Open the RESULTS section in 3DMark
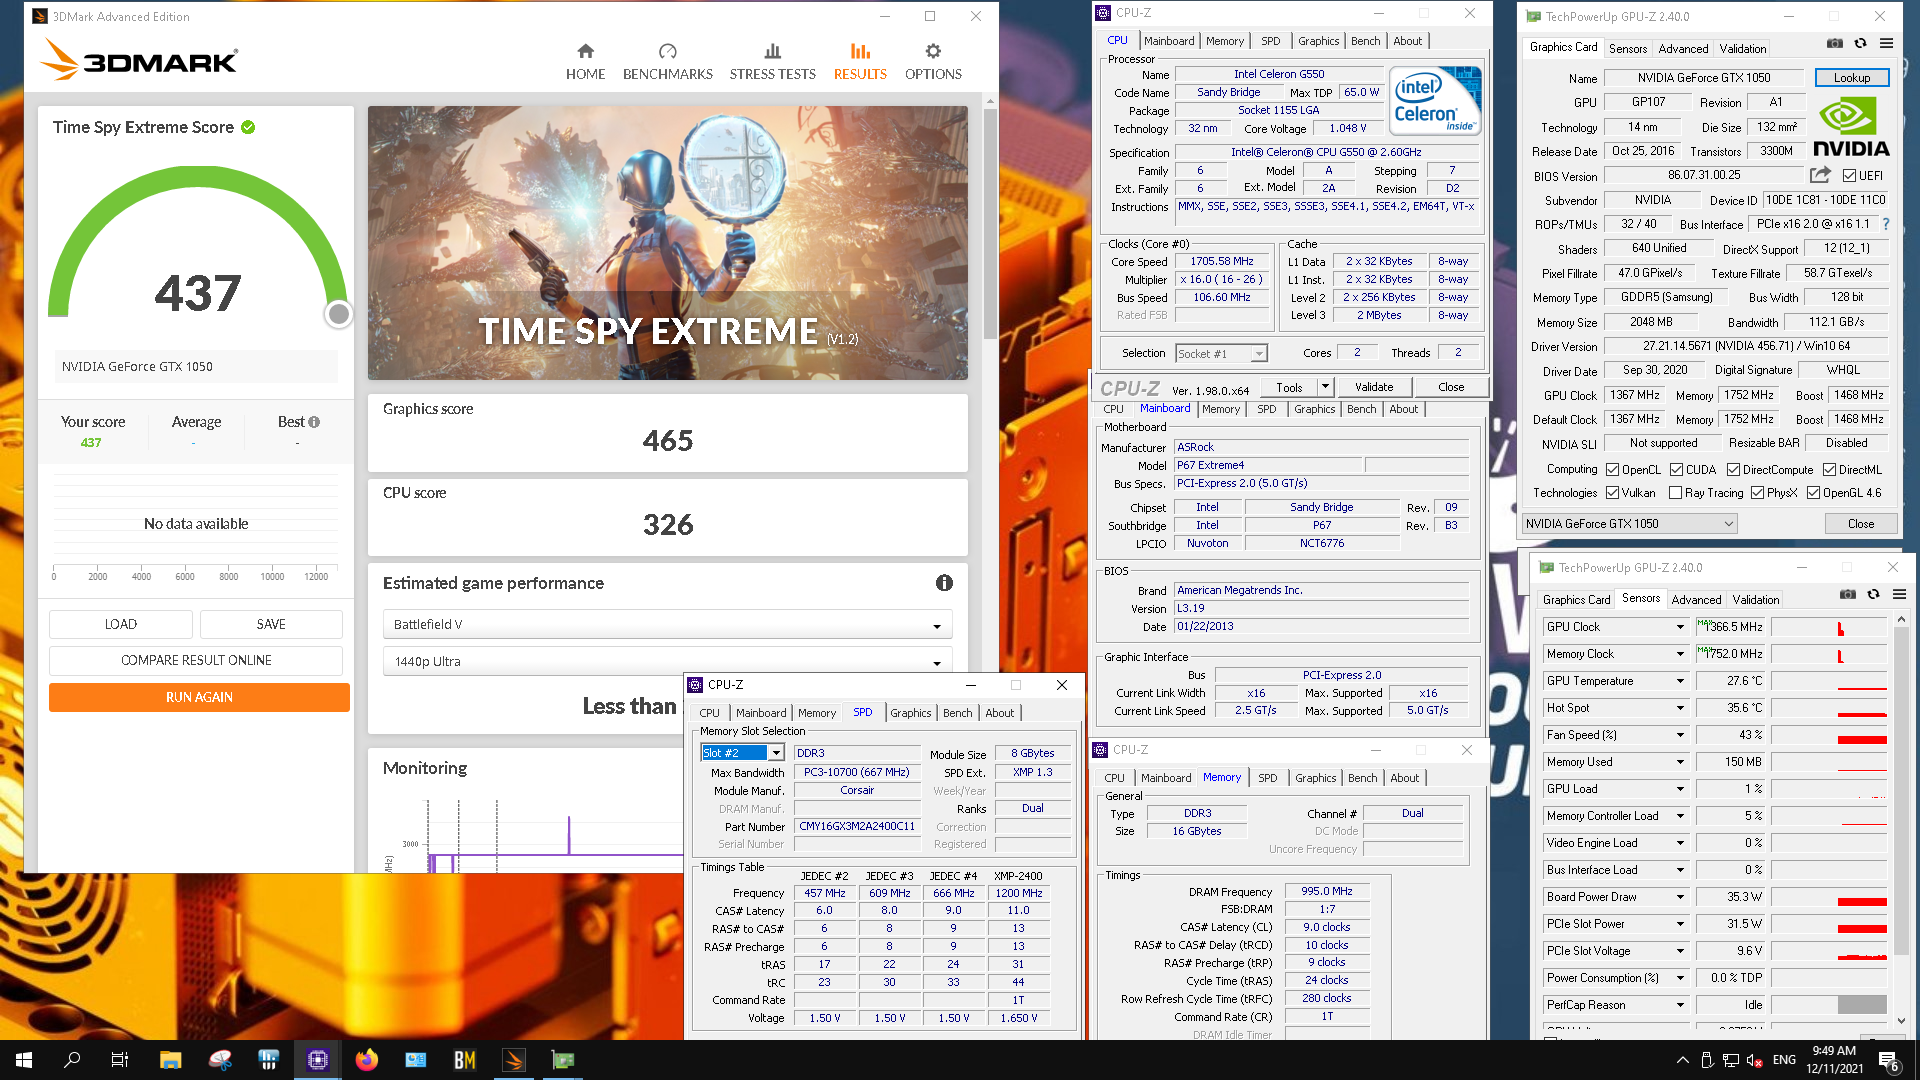 pyautogui.click(x=860, y=62)
